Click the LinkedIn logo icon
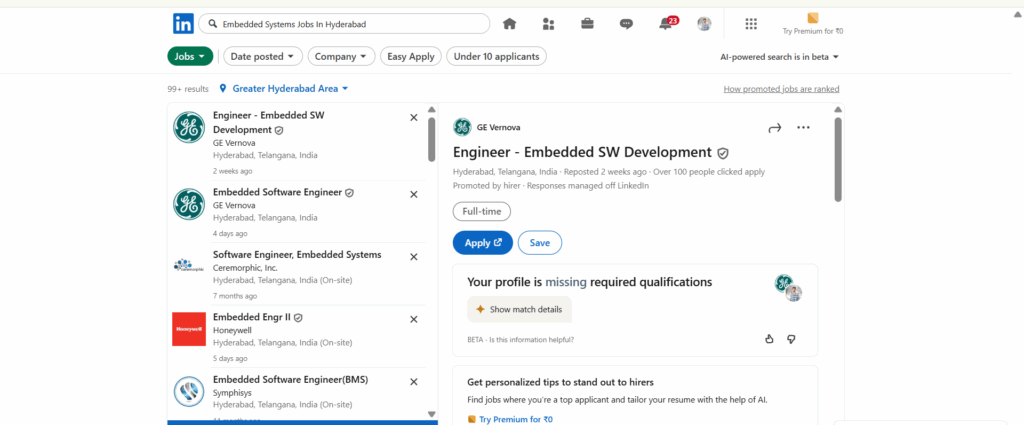 point(183,24)
